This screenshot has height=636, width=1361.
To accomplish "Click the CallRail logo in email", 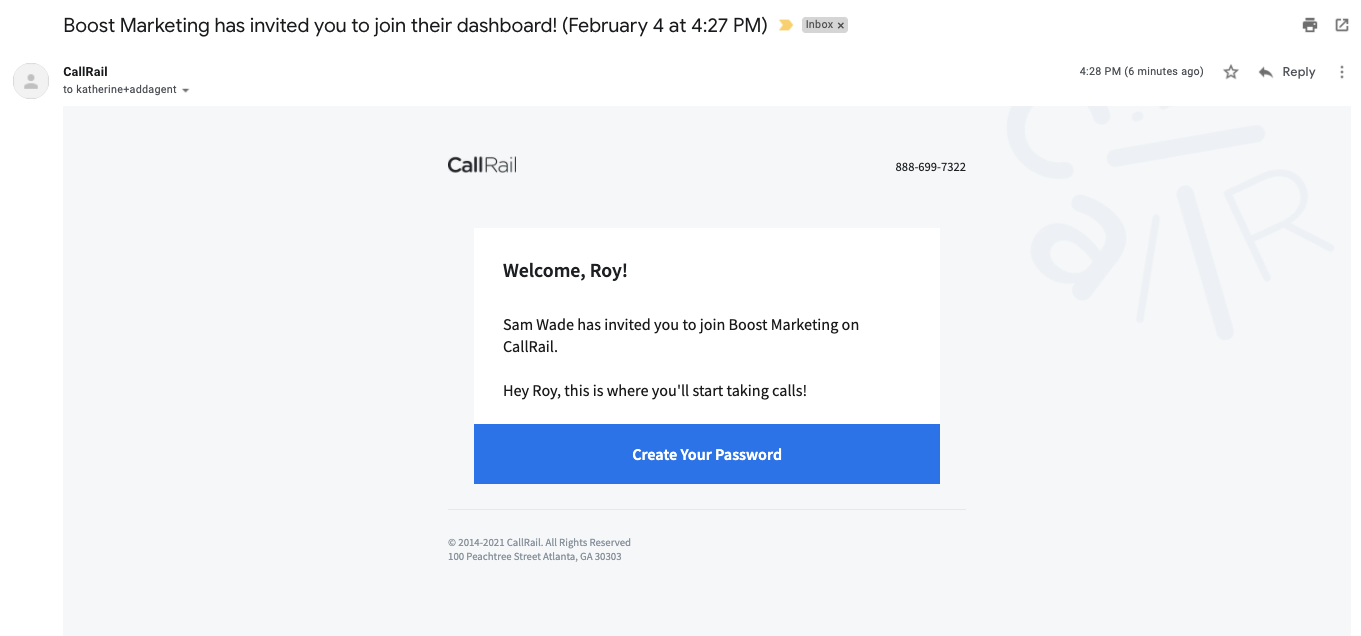I will pyautogui.click(x=482, y=165).
